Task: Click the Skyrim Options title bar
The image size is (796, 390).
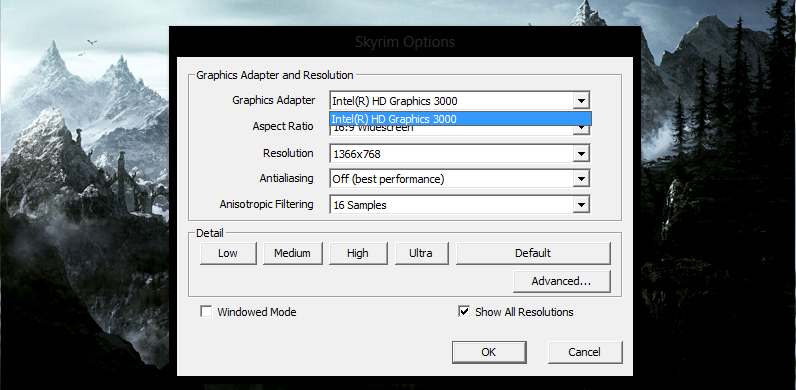Action: point(405,42)
